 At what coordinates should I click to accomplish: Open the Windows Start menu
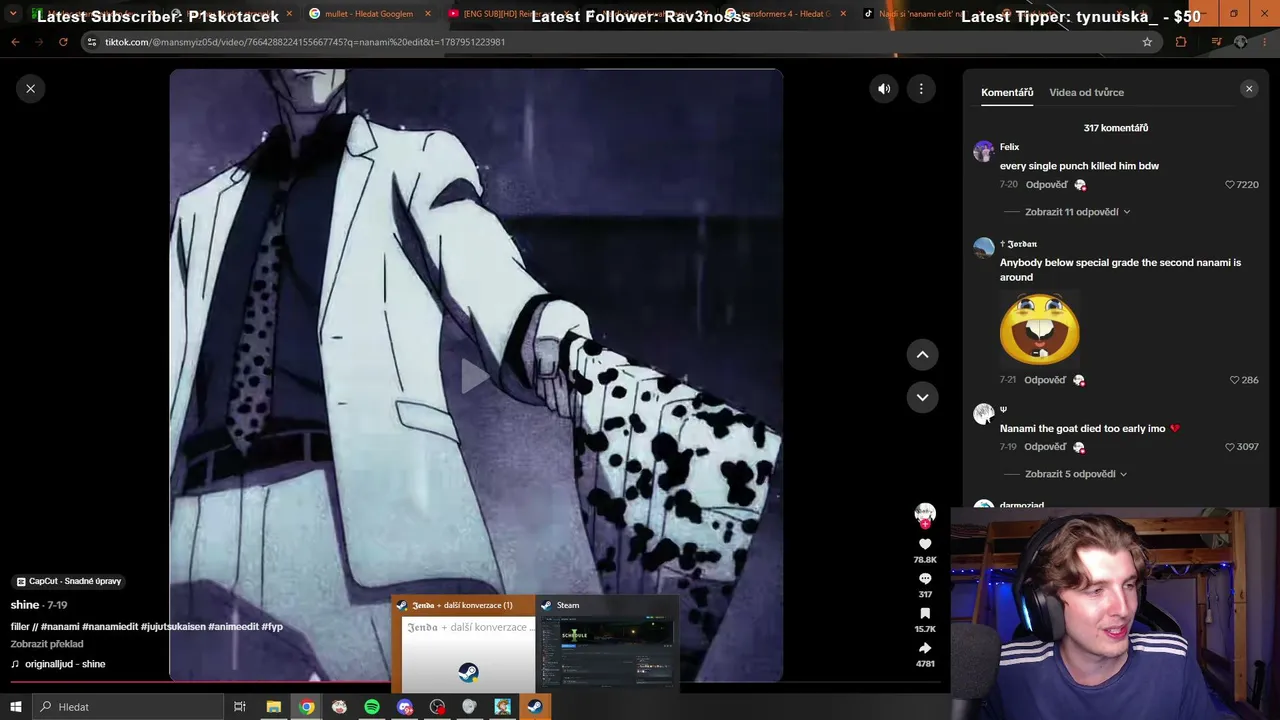pos(15,707)
